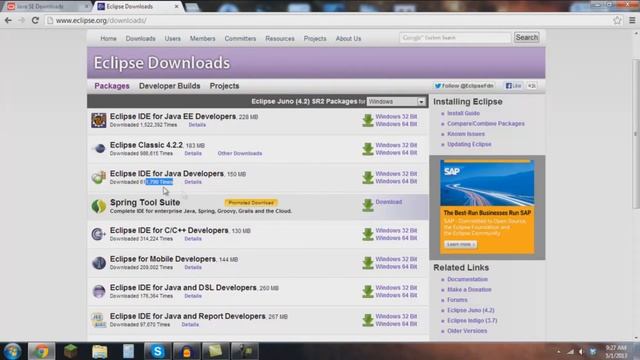
Task: Click Learn more in the SAP ad
Action: [x=460, y=244]
